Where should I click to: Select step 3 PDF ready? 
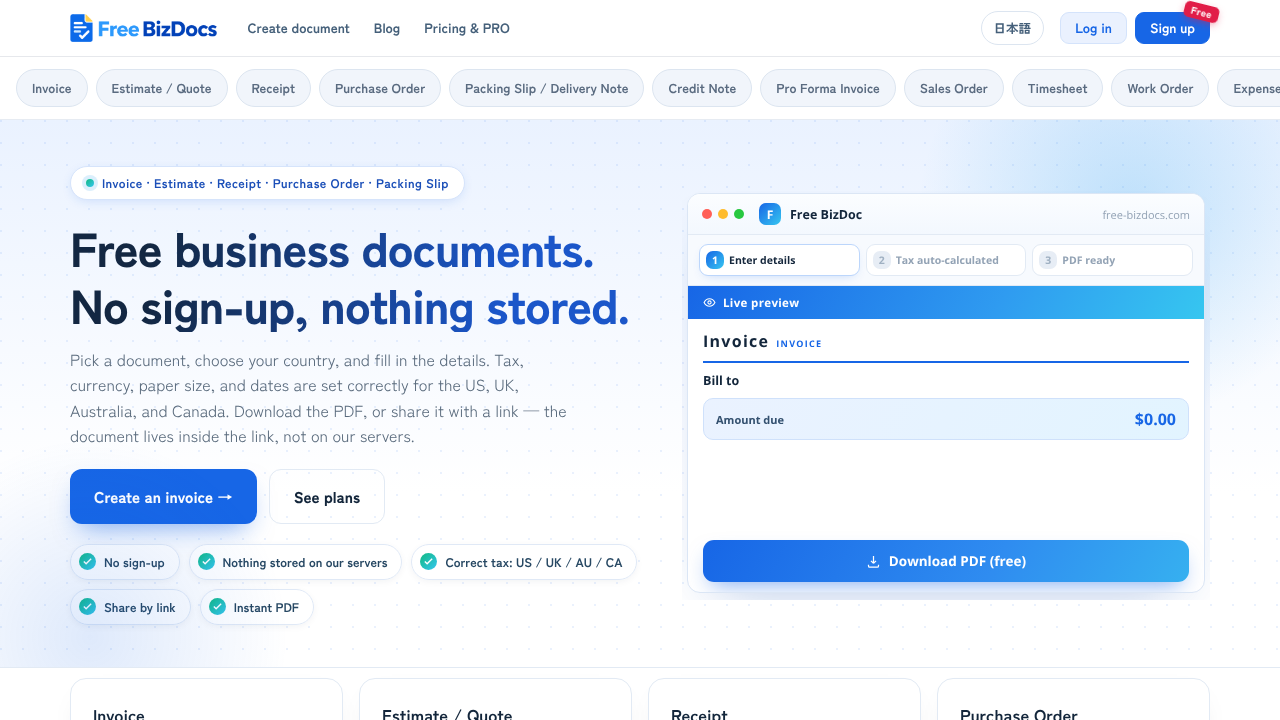coord(1112,260)
